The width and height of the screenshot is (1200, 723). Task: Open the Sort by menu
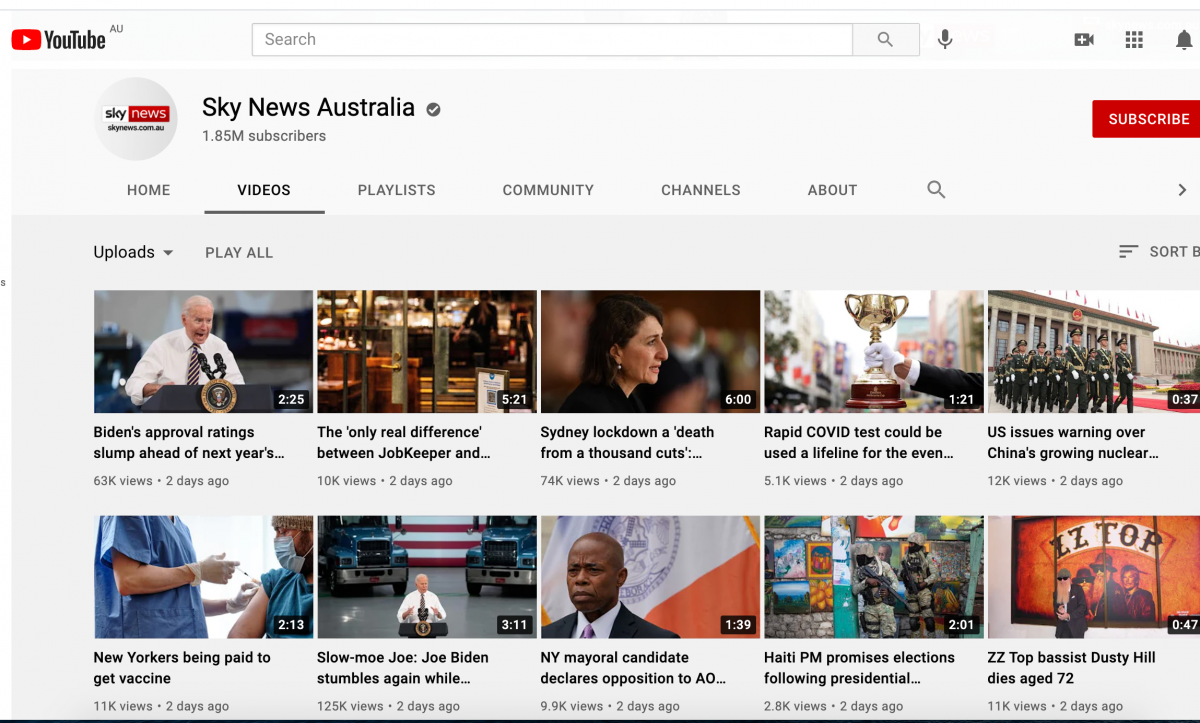click(x=1156, y=252)
